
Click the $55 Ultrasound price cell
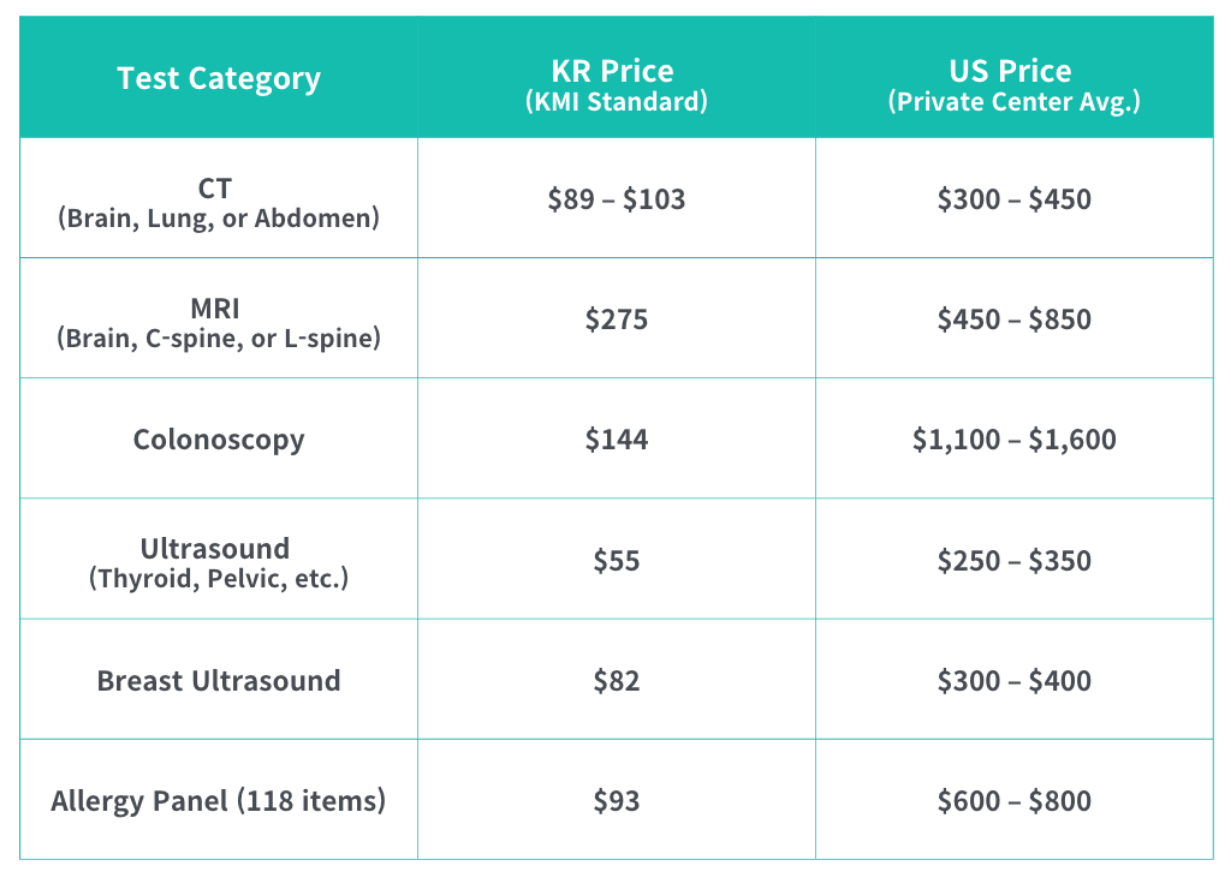point(616,560)
